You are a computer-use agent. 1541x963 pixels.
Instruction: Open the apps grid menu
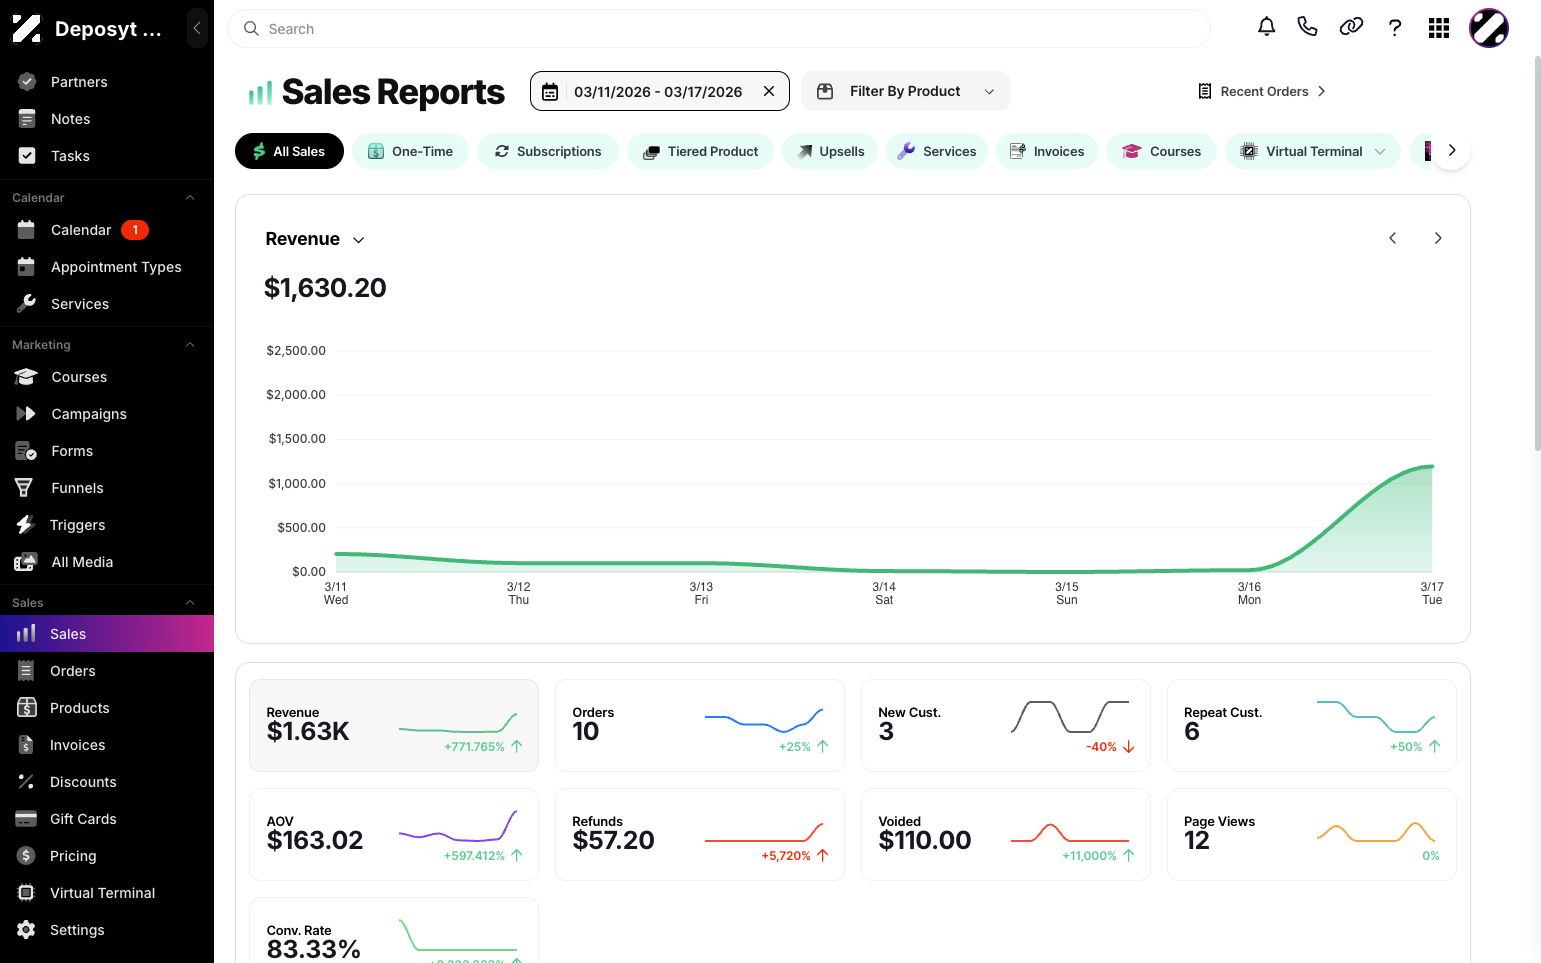pos(1439,28)
